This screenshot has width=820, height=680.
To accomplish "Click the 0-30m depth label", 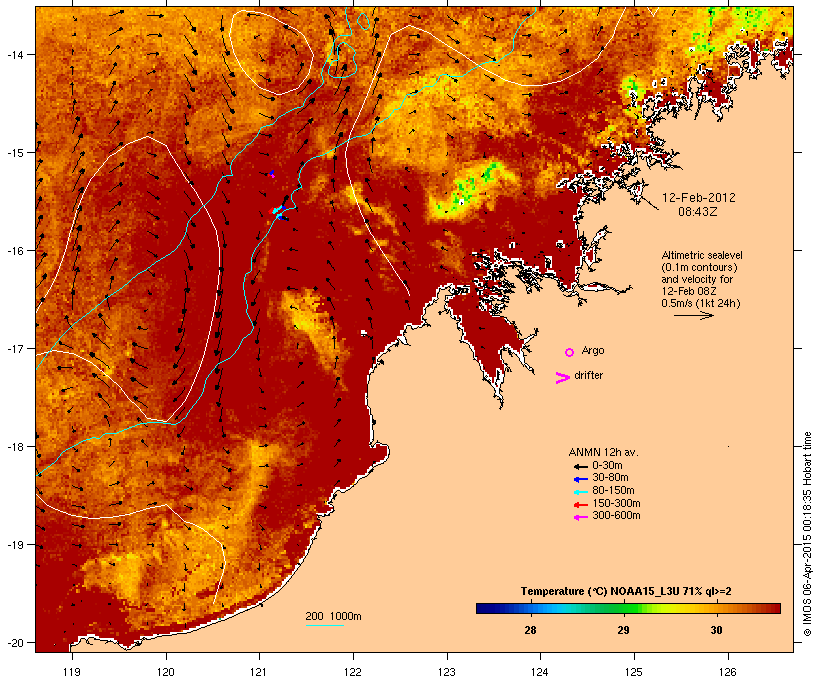I will tap(607, 466).
